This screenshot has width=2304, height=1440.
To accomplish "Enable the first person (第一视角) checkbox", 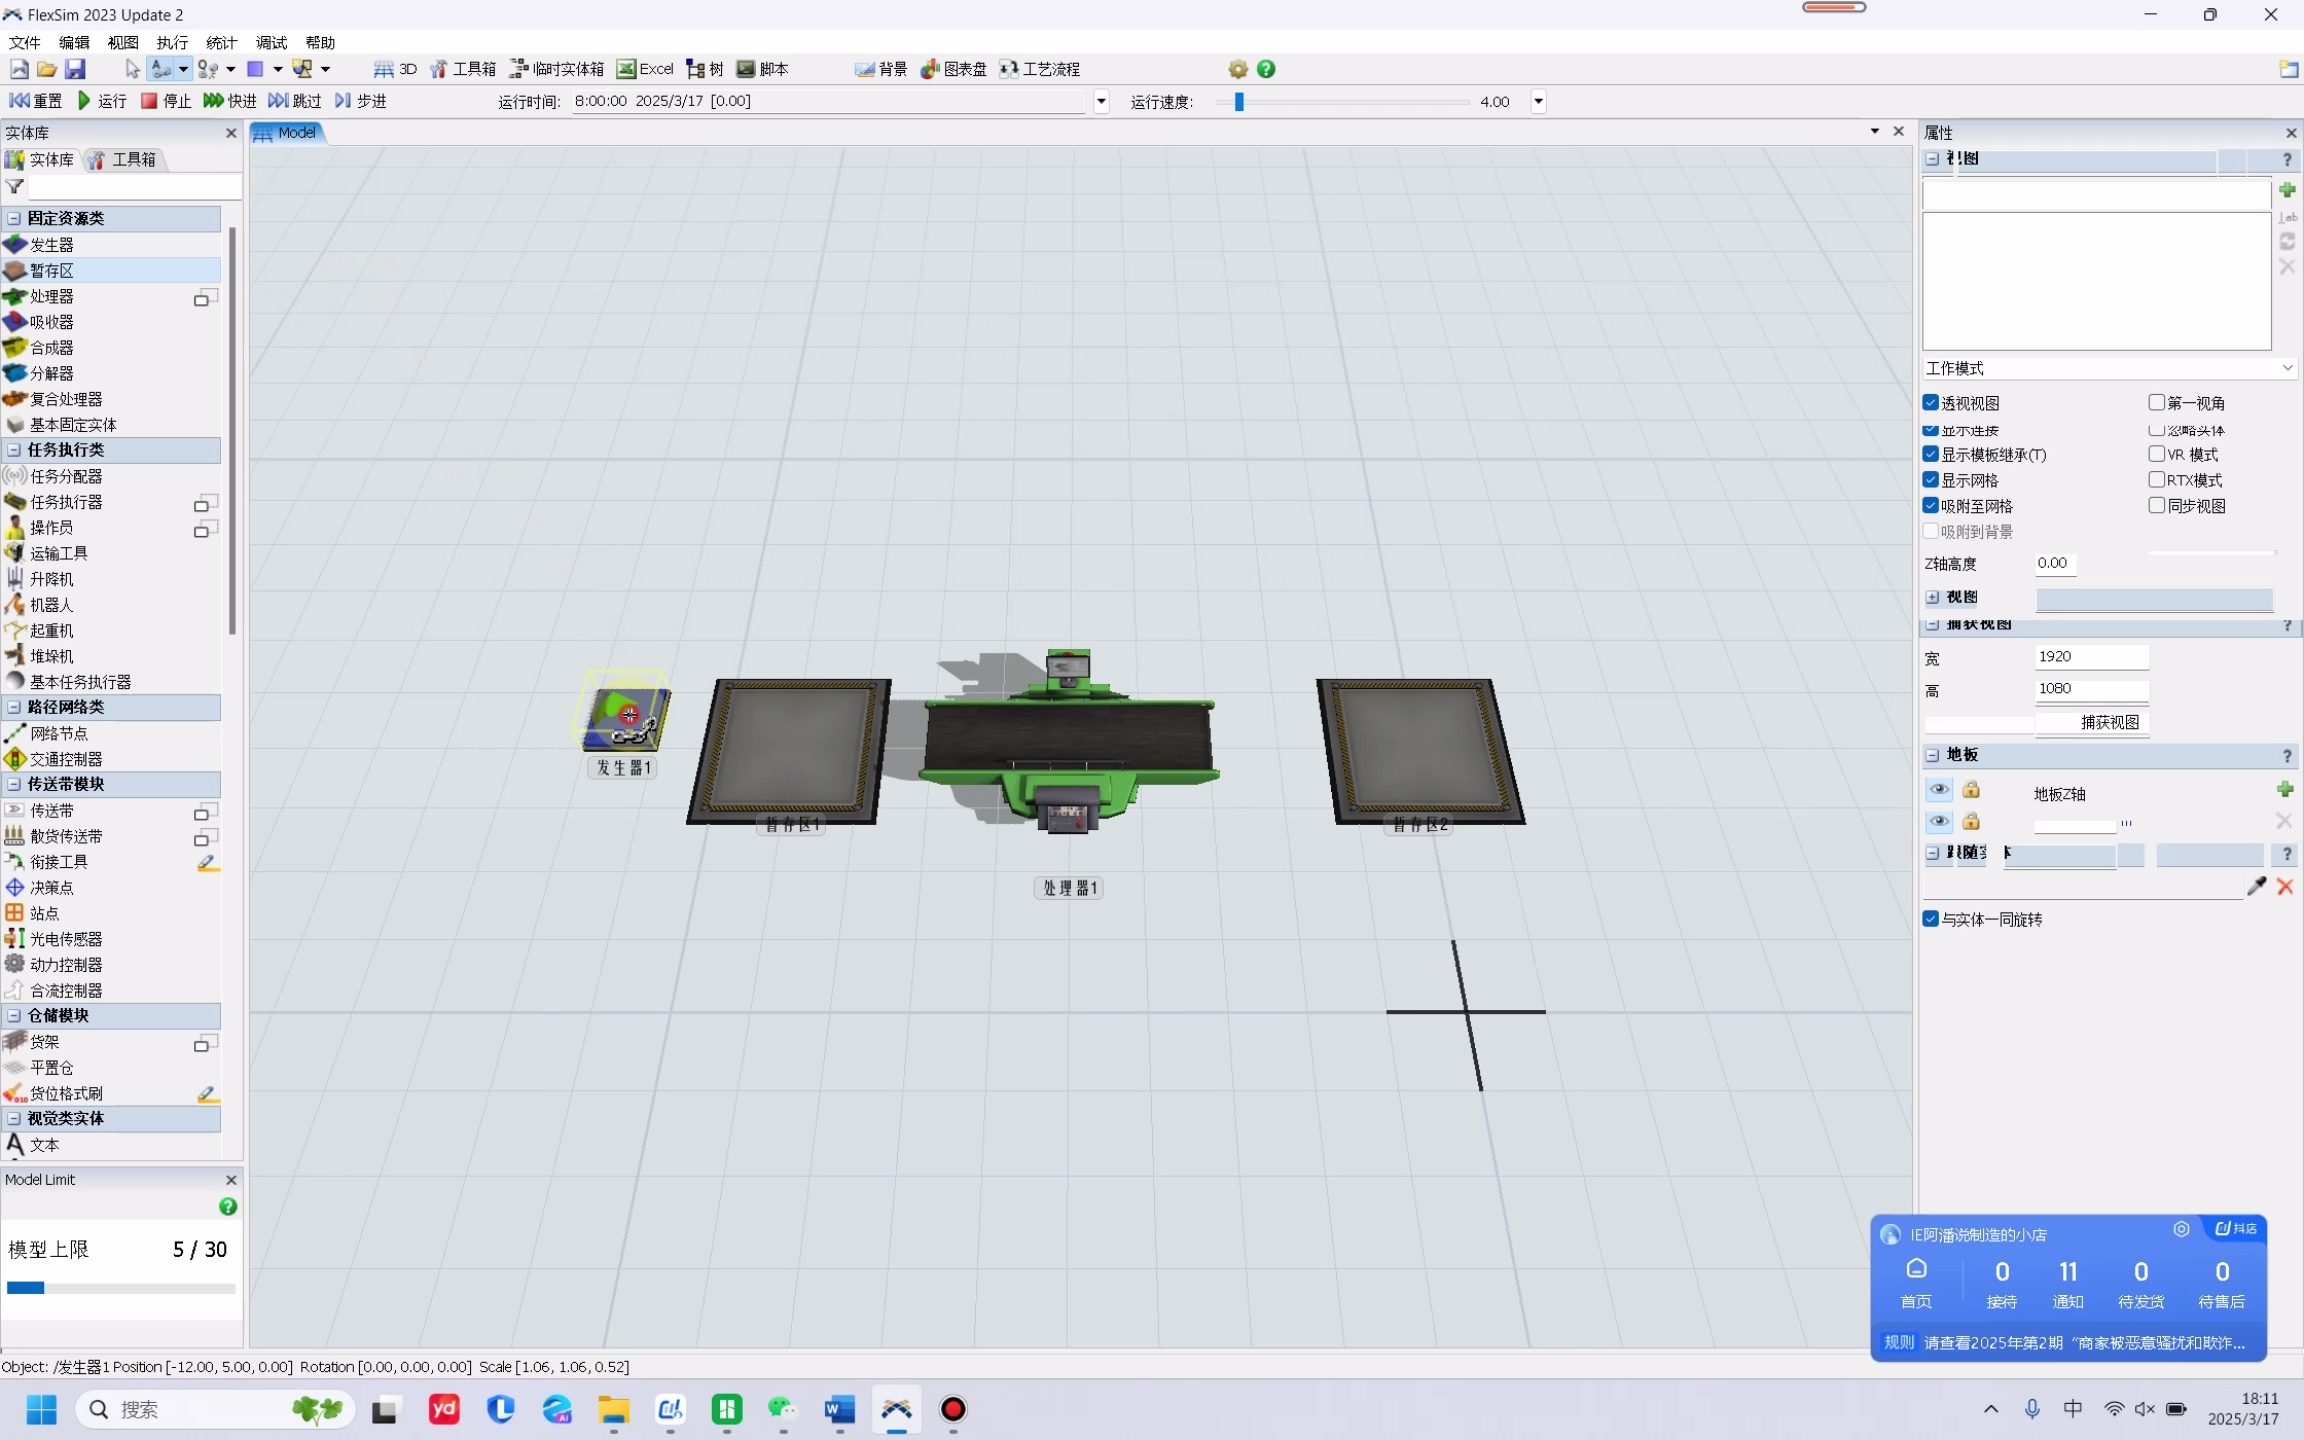I will tap(2157, 403).
